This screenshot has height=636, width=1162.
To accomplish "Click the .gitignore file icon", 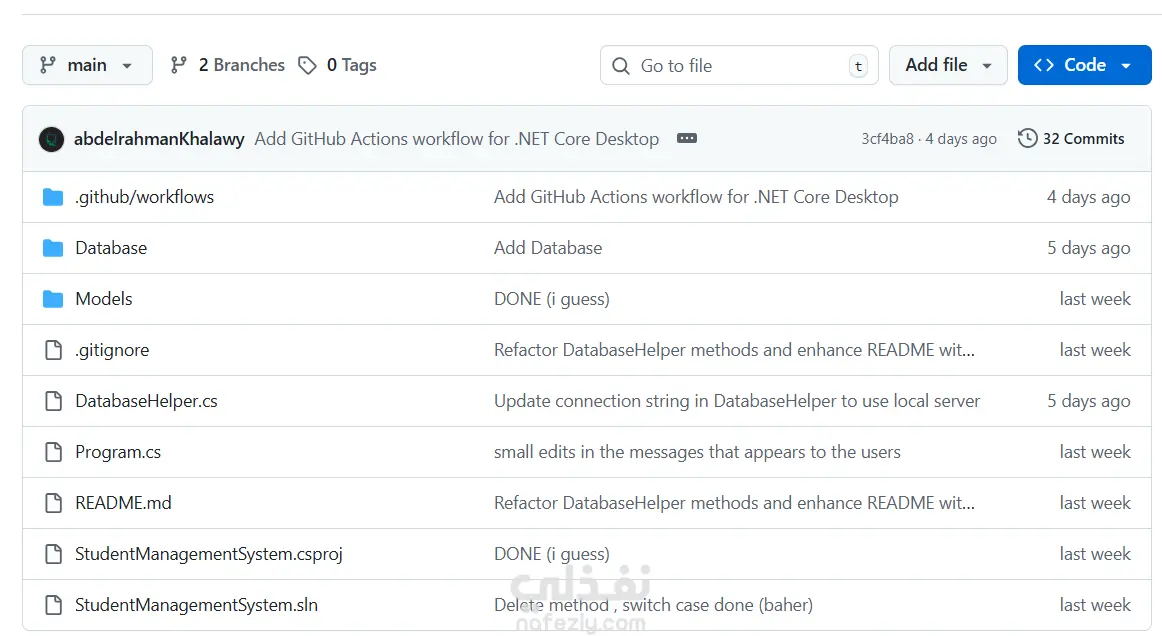I will (53, 350).
